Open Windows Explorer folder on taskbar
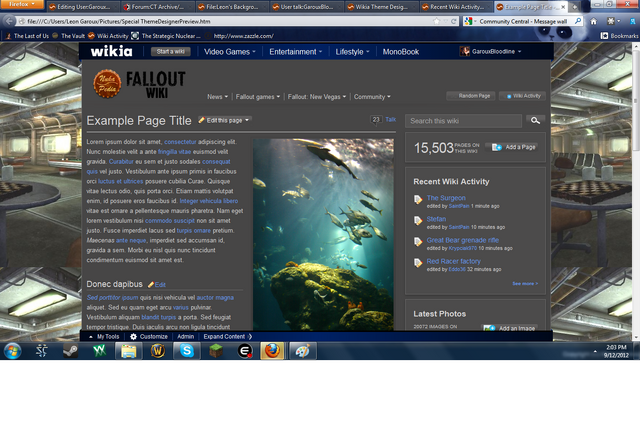Screen dimensions: 640x422 [129, 351]
